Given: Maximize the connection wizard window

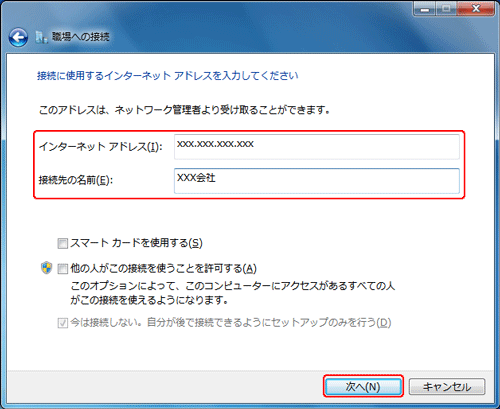Looking at the screenshot, I should pyautogui.click(x=447, y=9).
